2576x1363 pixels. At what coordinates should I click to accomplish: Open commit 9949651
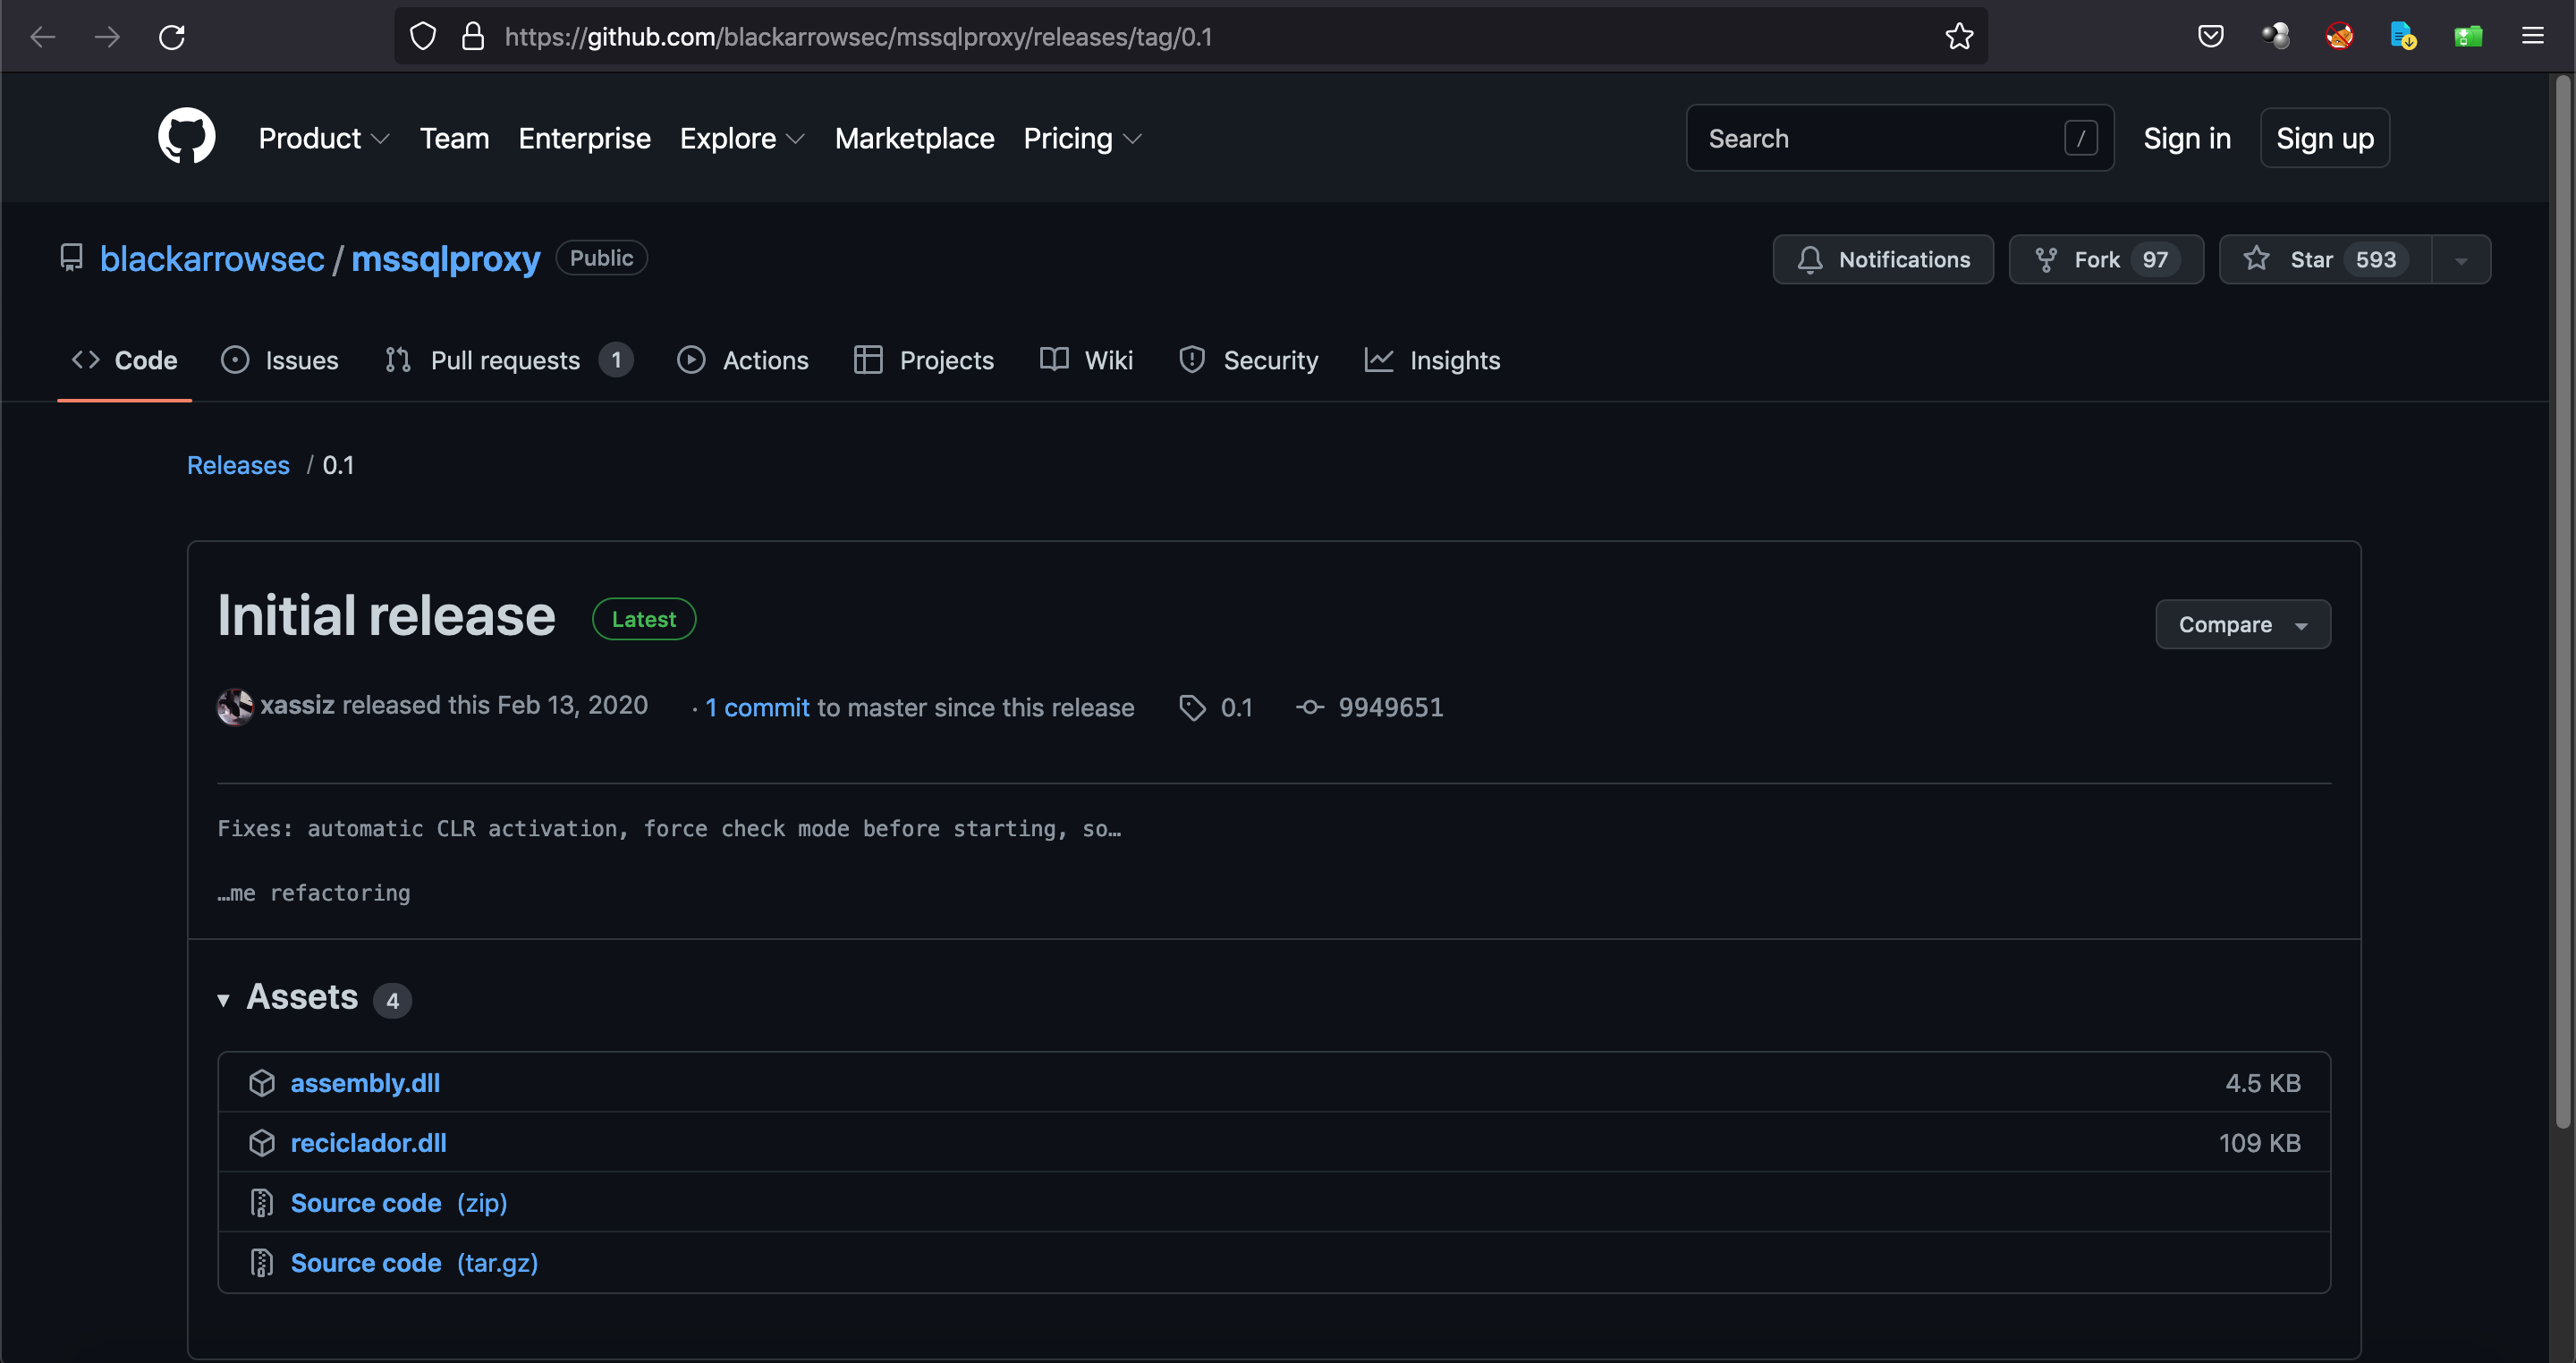click(1390, 707)
